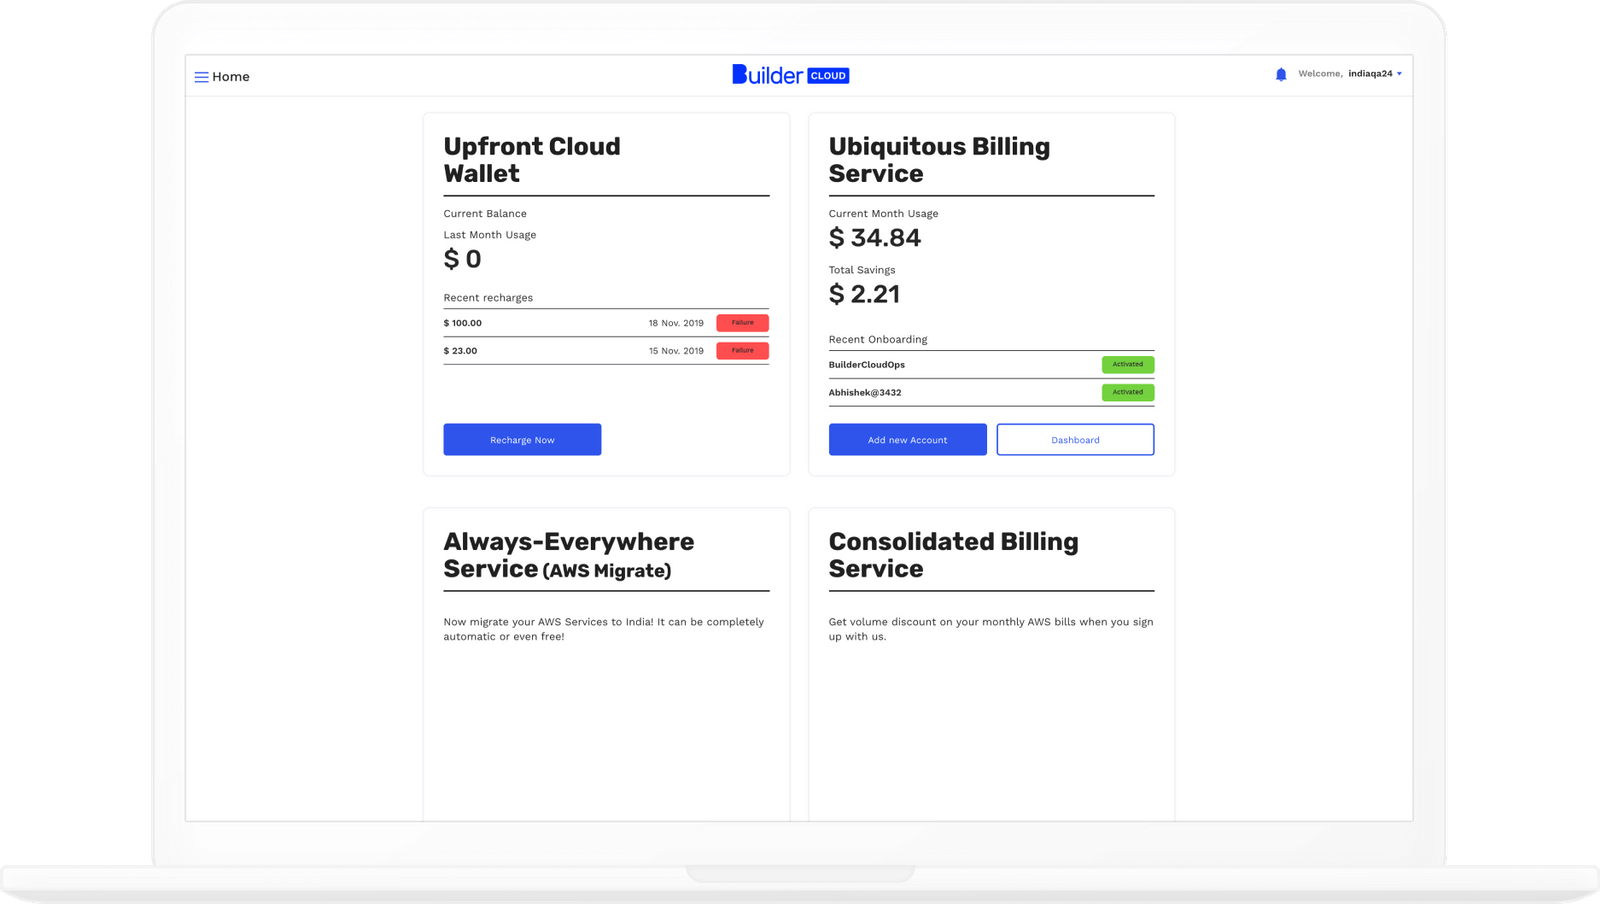Viewport: 1600px width, 904px height.
Task: Open the hamburger menu icon
Action: pyautogui.click(x=201, y=77)
